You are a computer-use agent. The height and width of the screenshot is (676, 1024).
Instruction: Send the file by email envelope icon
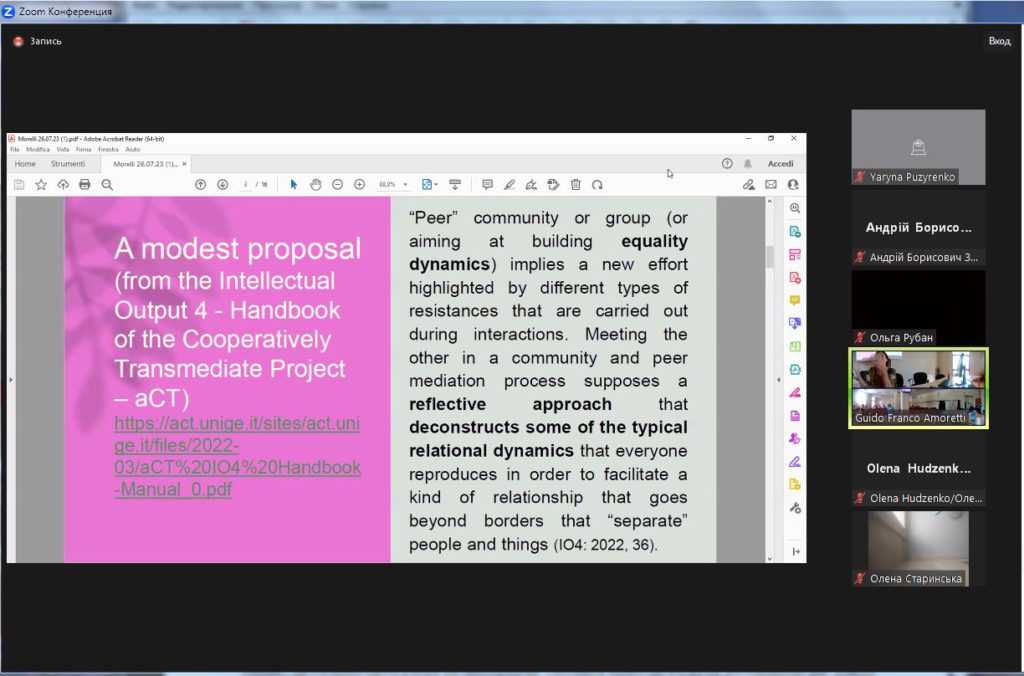tap(771, 185)
